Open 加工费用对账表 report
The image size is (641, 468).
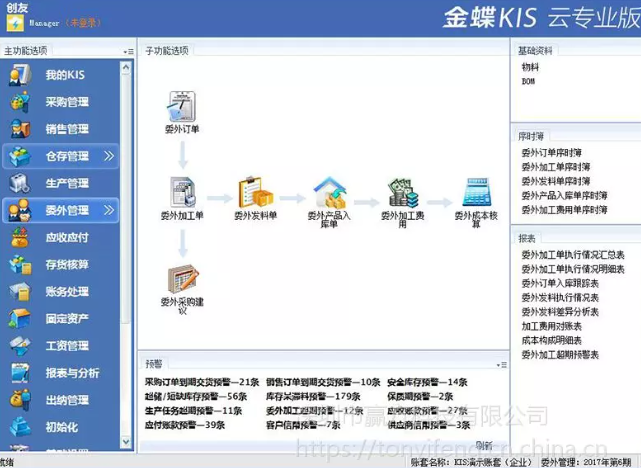pos(551,327)
